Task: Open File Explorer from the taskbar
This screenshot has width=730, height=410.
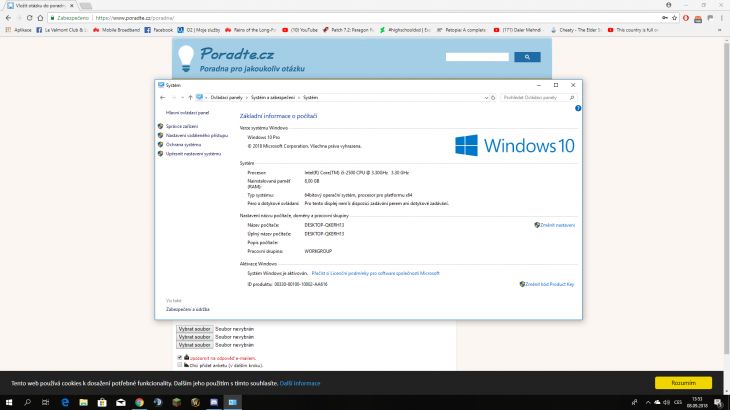Action: click(83, 402)
